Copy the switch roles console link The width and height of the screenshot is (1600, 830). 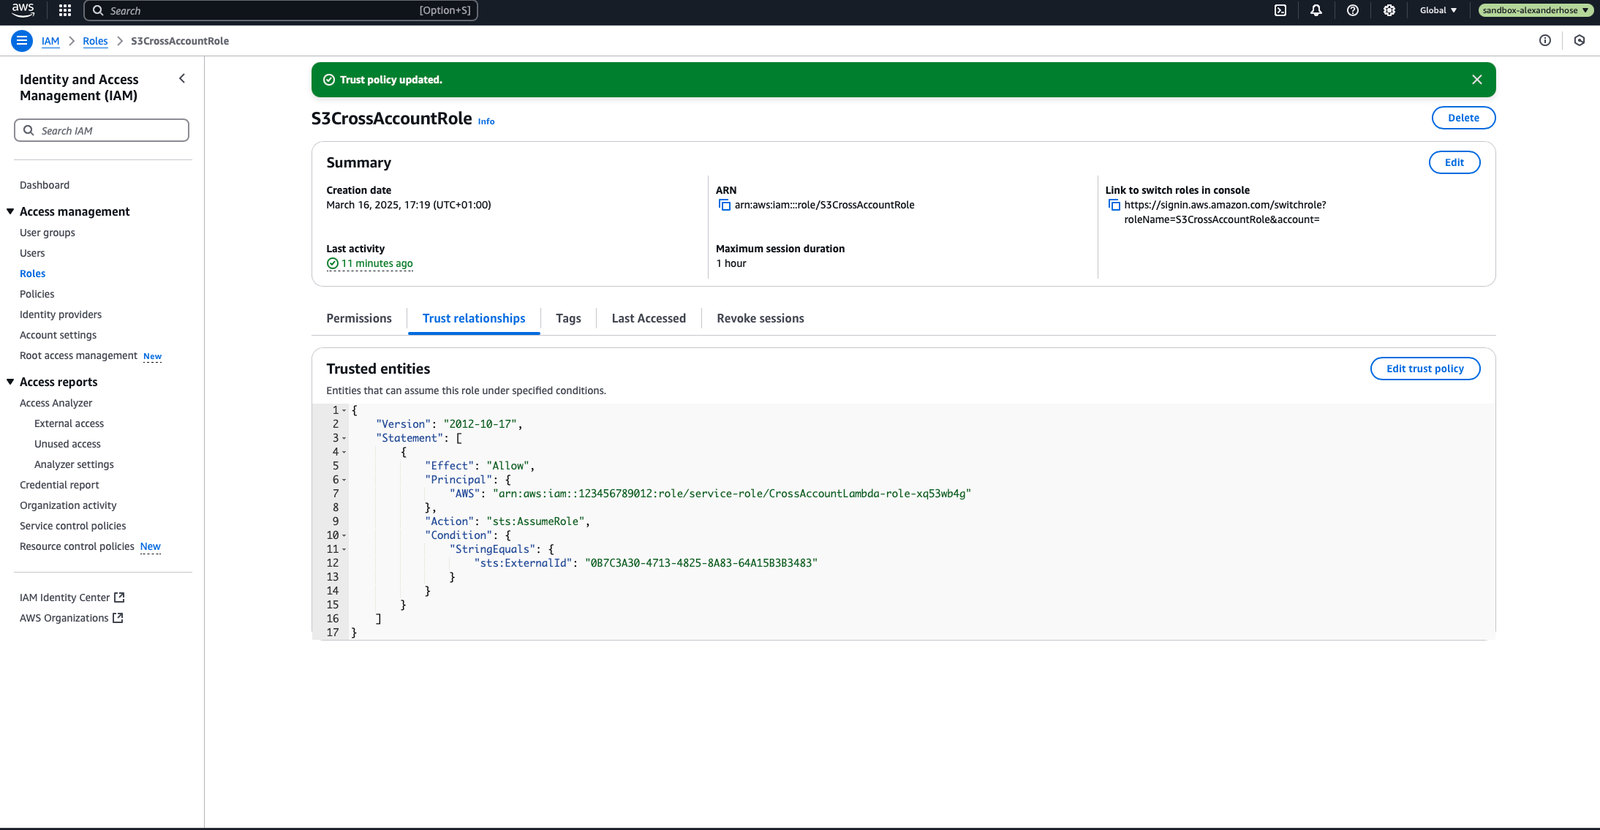(x=1114, y=205)
